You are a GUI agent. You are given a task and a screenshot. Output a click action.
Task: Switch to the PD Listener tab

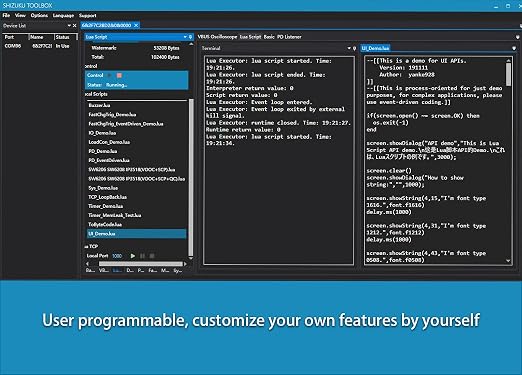[x=289, y=37]
